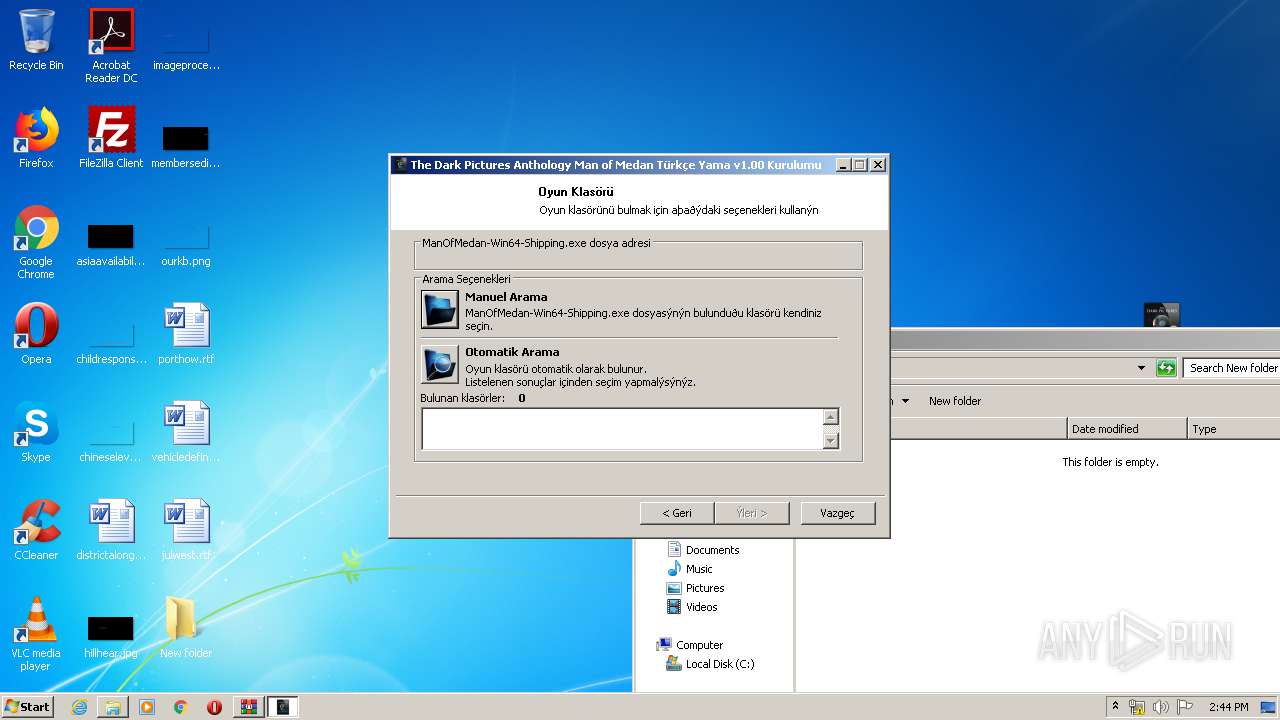Viewport: 1280px width, 720px height.
Task: Open the FileZilla Client desktop shortcut
Action: click(111, 138)
